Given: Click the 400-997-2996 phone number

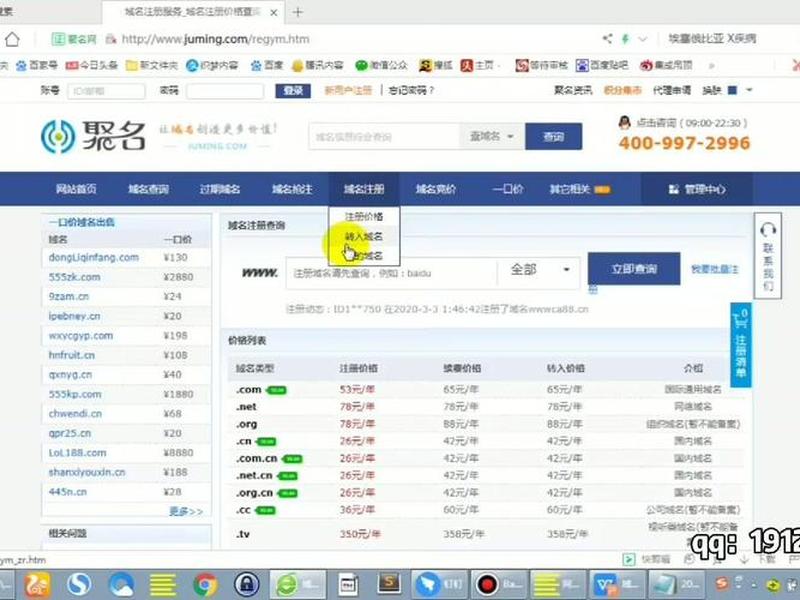Looking at the screenshot, I should pyautogui.click(x=684, y=143).
